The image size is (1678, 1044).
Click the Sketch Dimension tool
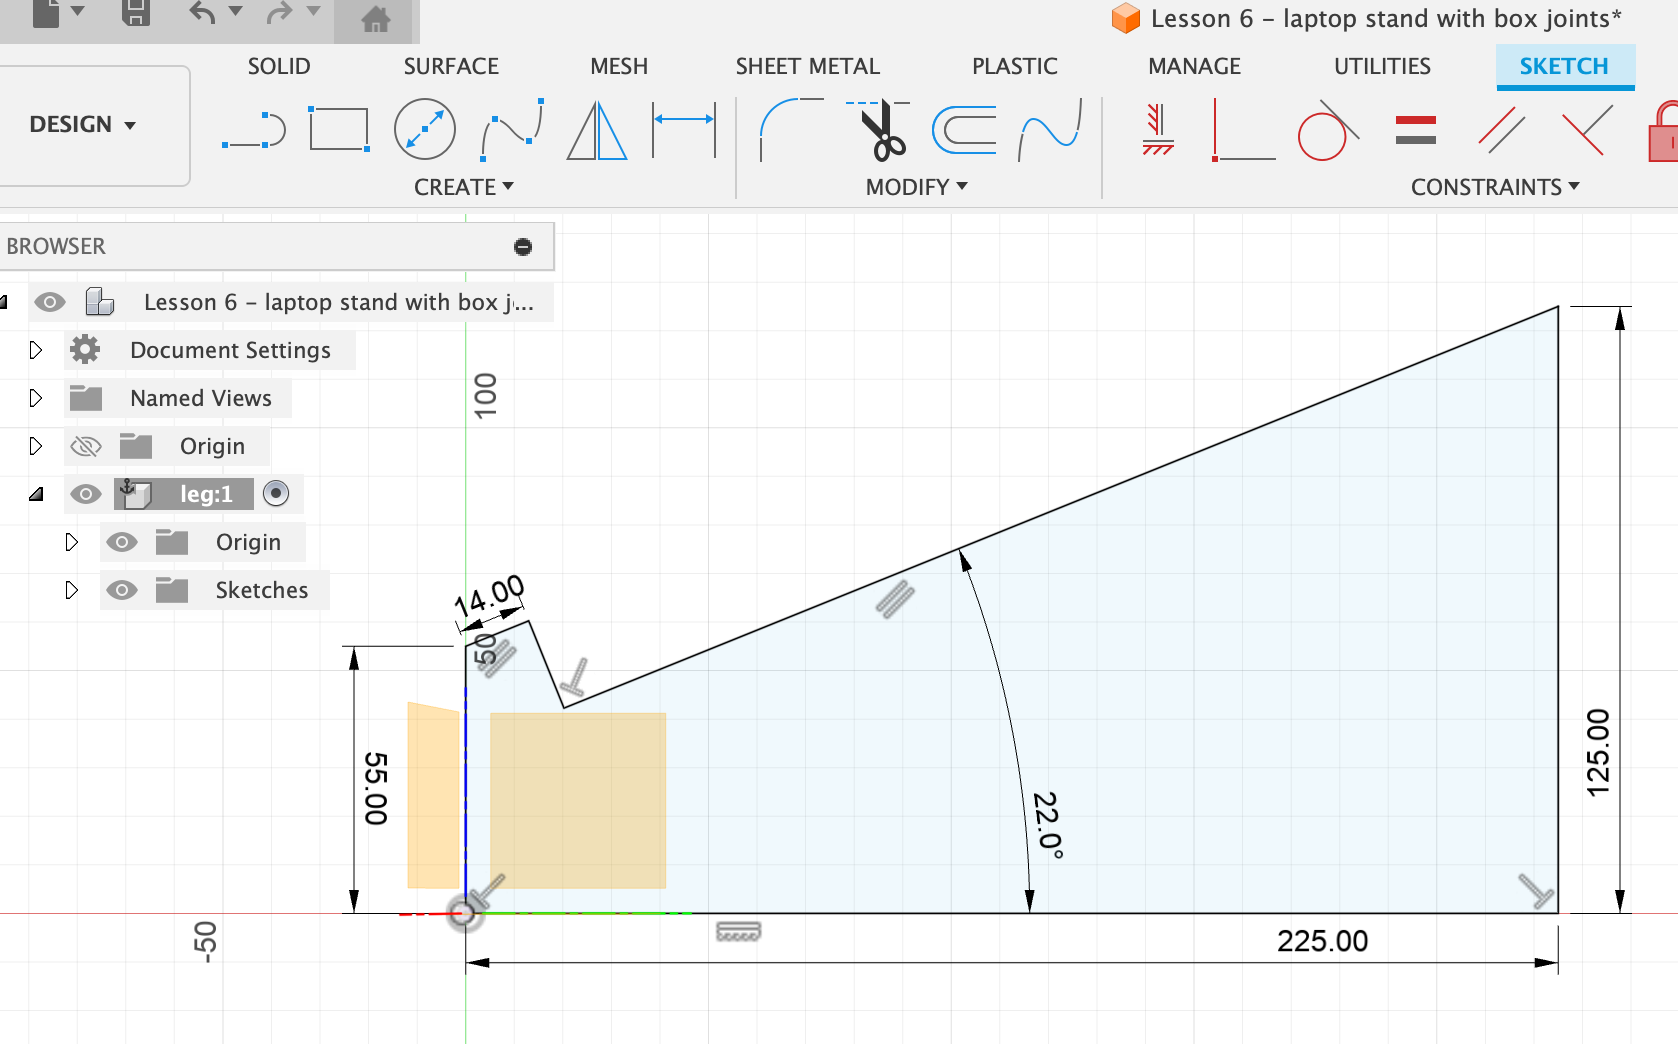click(x=684, y=129)
